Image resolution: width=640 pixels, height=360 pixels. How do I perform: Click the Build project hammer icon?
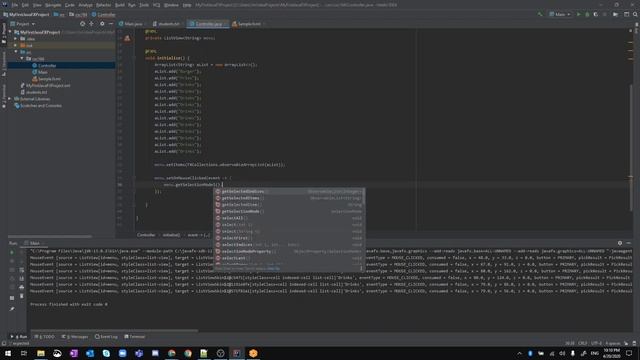(x=540, y=14)
